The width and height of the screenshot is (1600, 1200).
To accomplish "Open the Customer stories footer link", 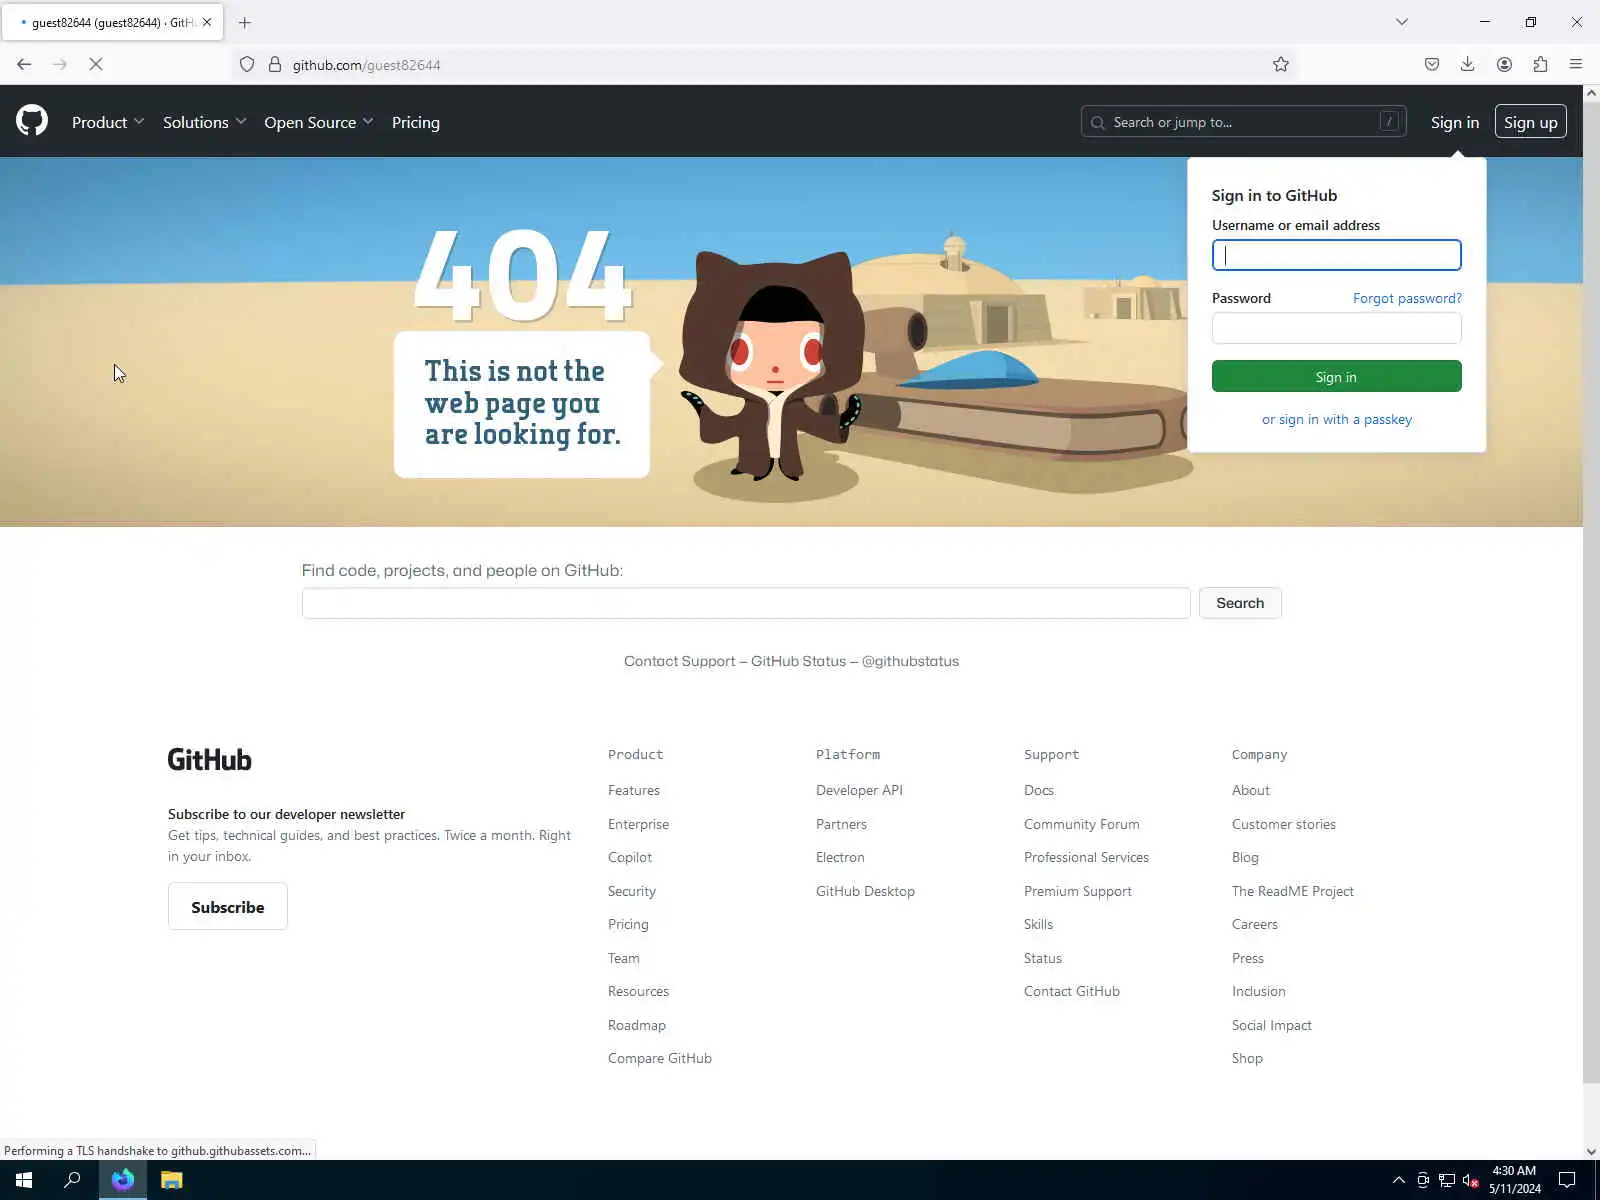I will point(1284,824).
